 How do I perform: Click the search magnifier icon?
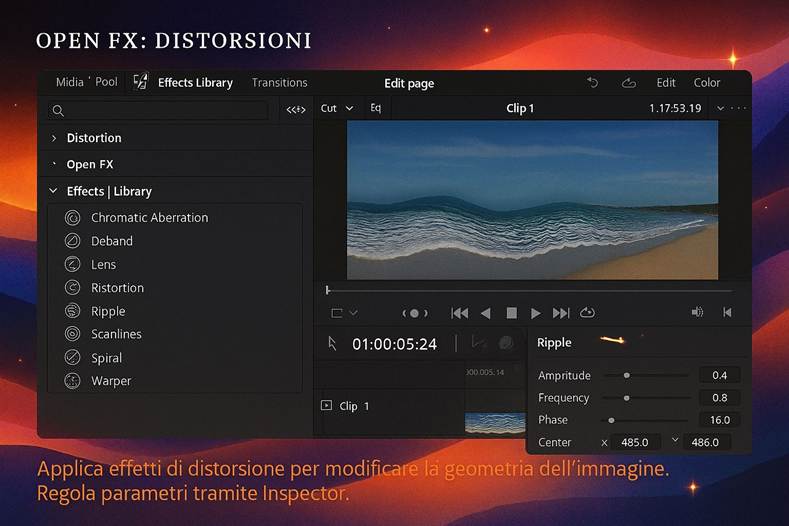(x=58, y=111)
